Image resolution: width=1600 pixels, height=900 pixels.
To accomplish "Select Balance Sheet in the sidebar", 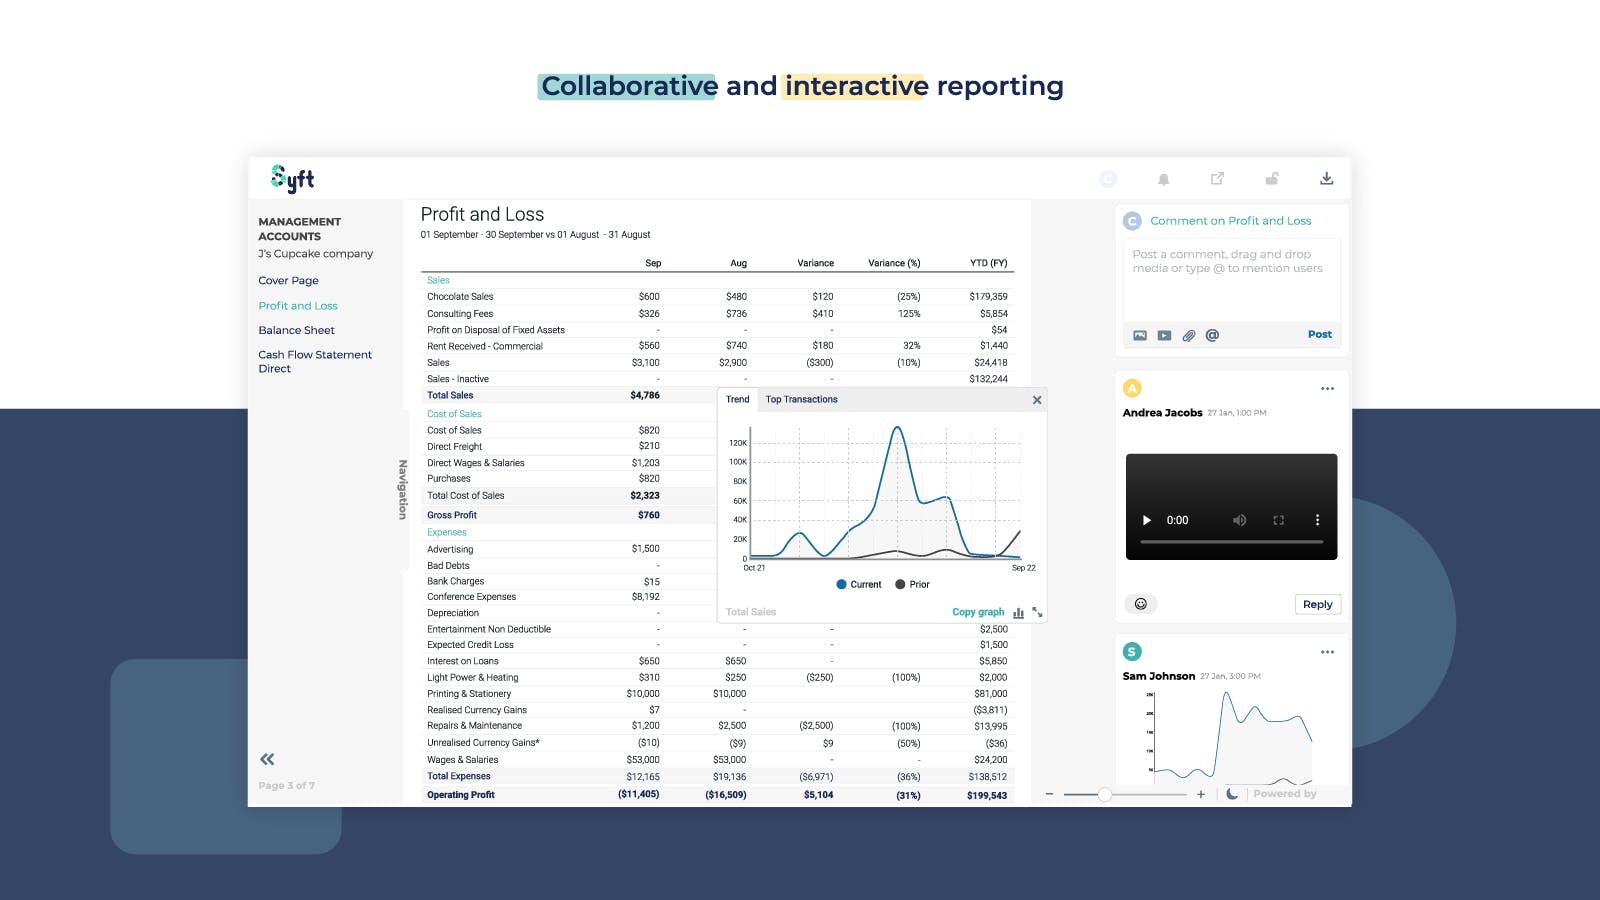I will click(296, 330).
